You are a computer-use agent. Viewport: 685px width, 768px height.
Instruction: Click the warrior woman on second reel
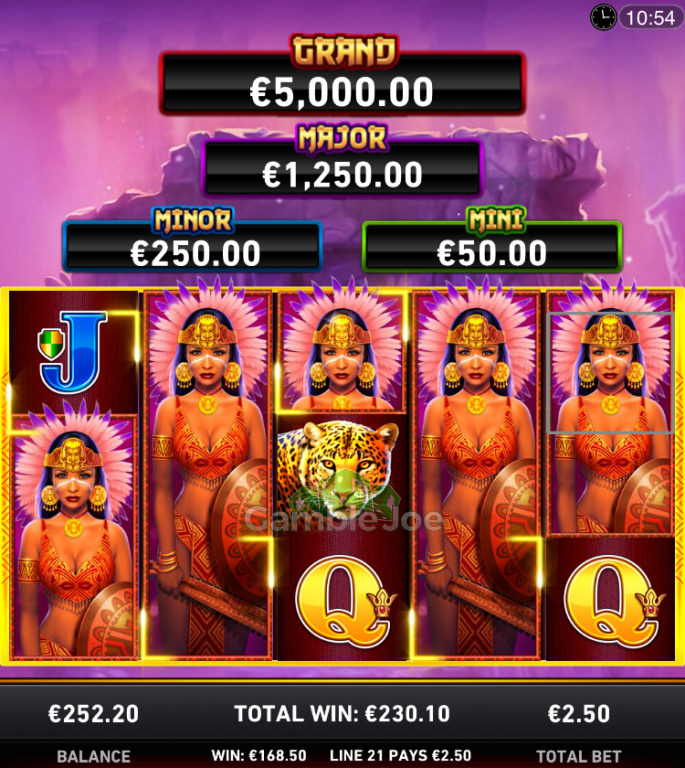[208, 474]
